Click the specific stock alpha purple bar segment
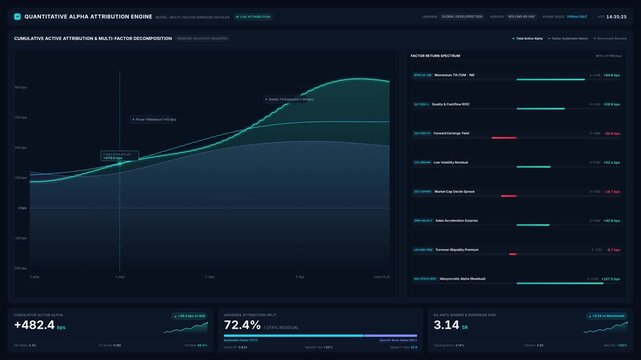Image resolution: width=641 pixels, height=360 pixels. (390, 335)
